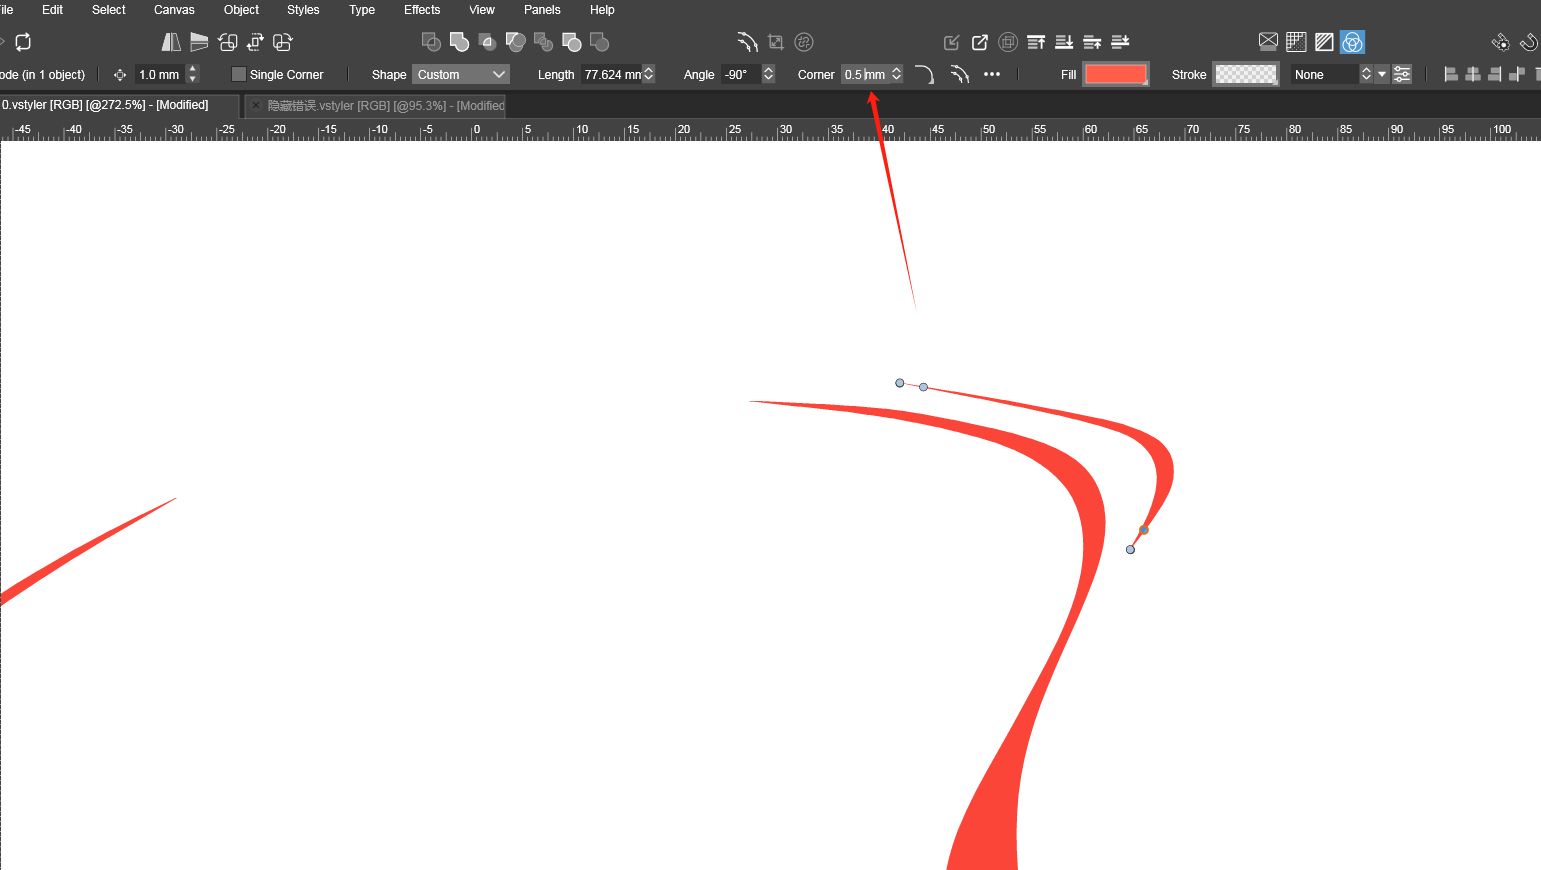Click the red Fill color swatch

[1115, 74]
